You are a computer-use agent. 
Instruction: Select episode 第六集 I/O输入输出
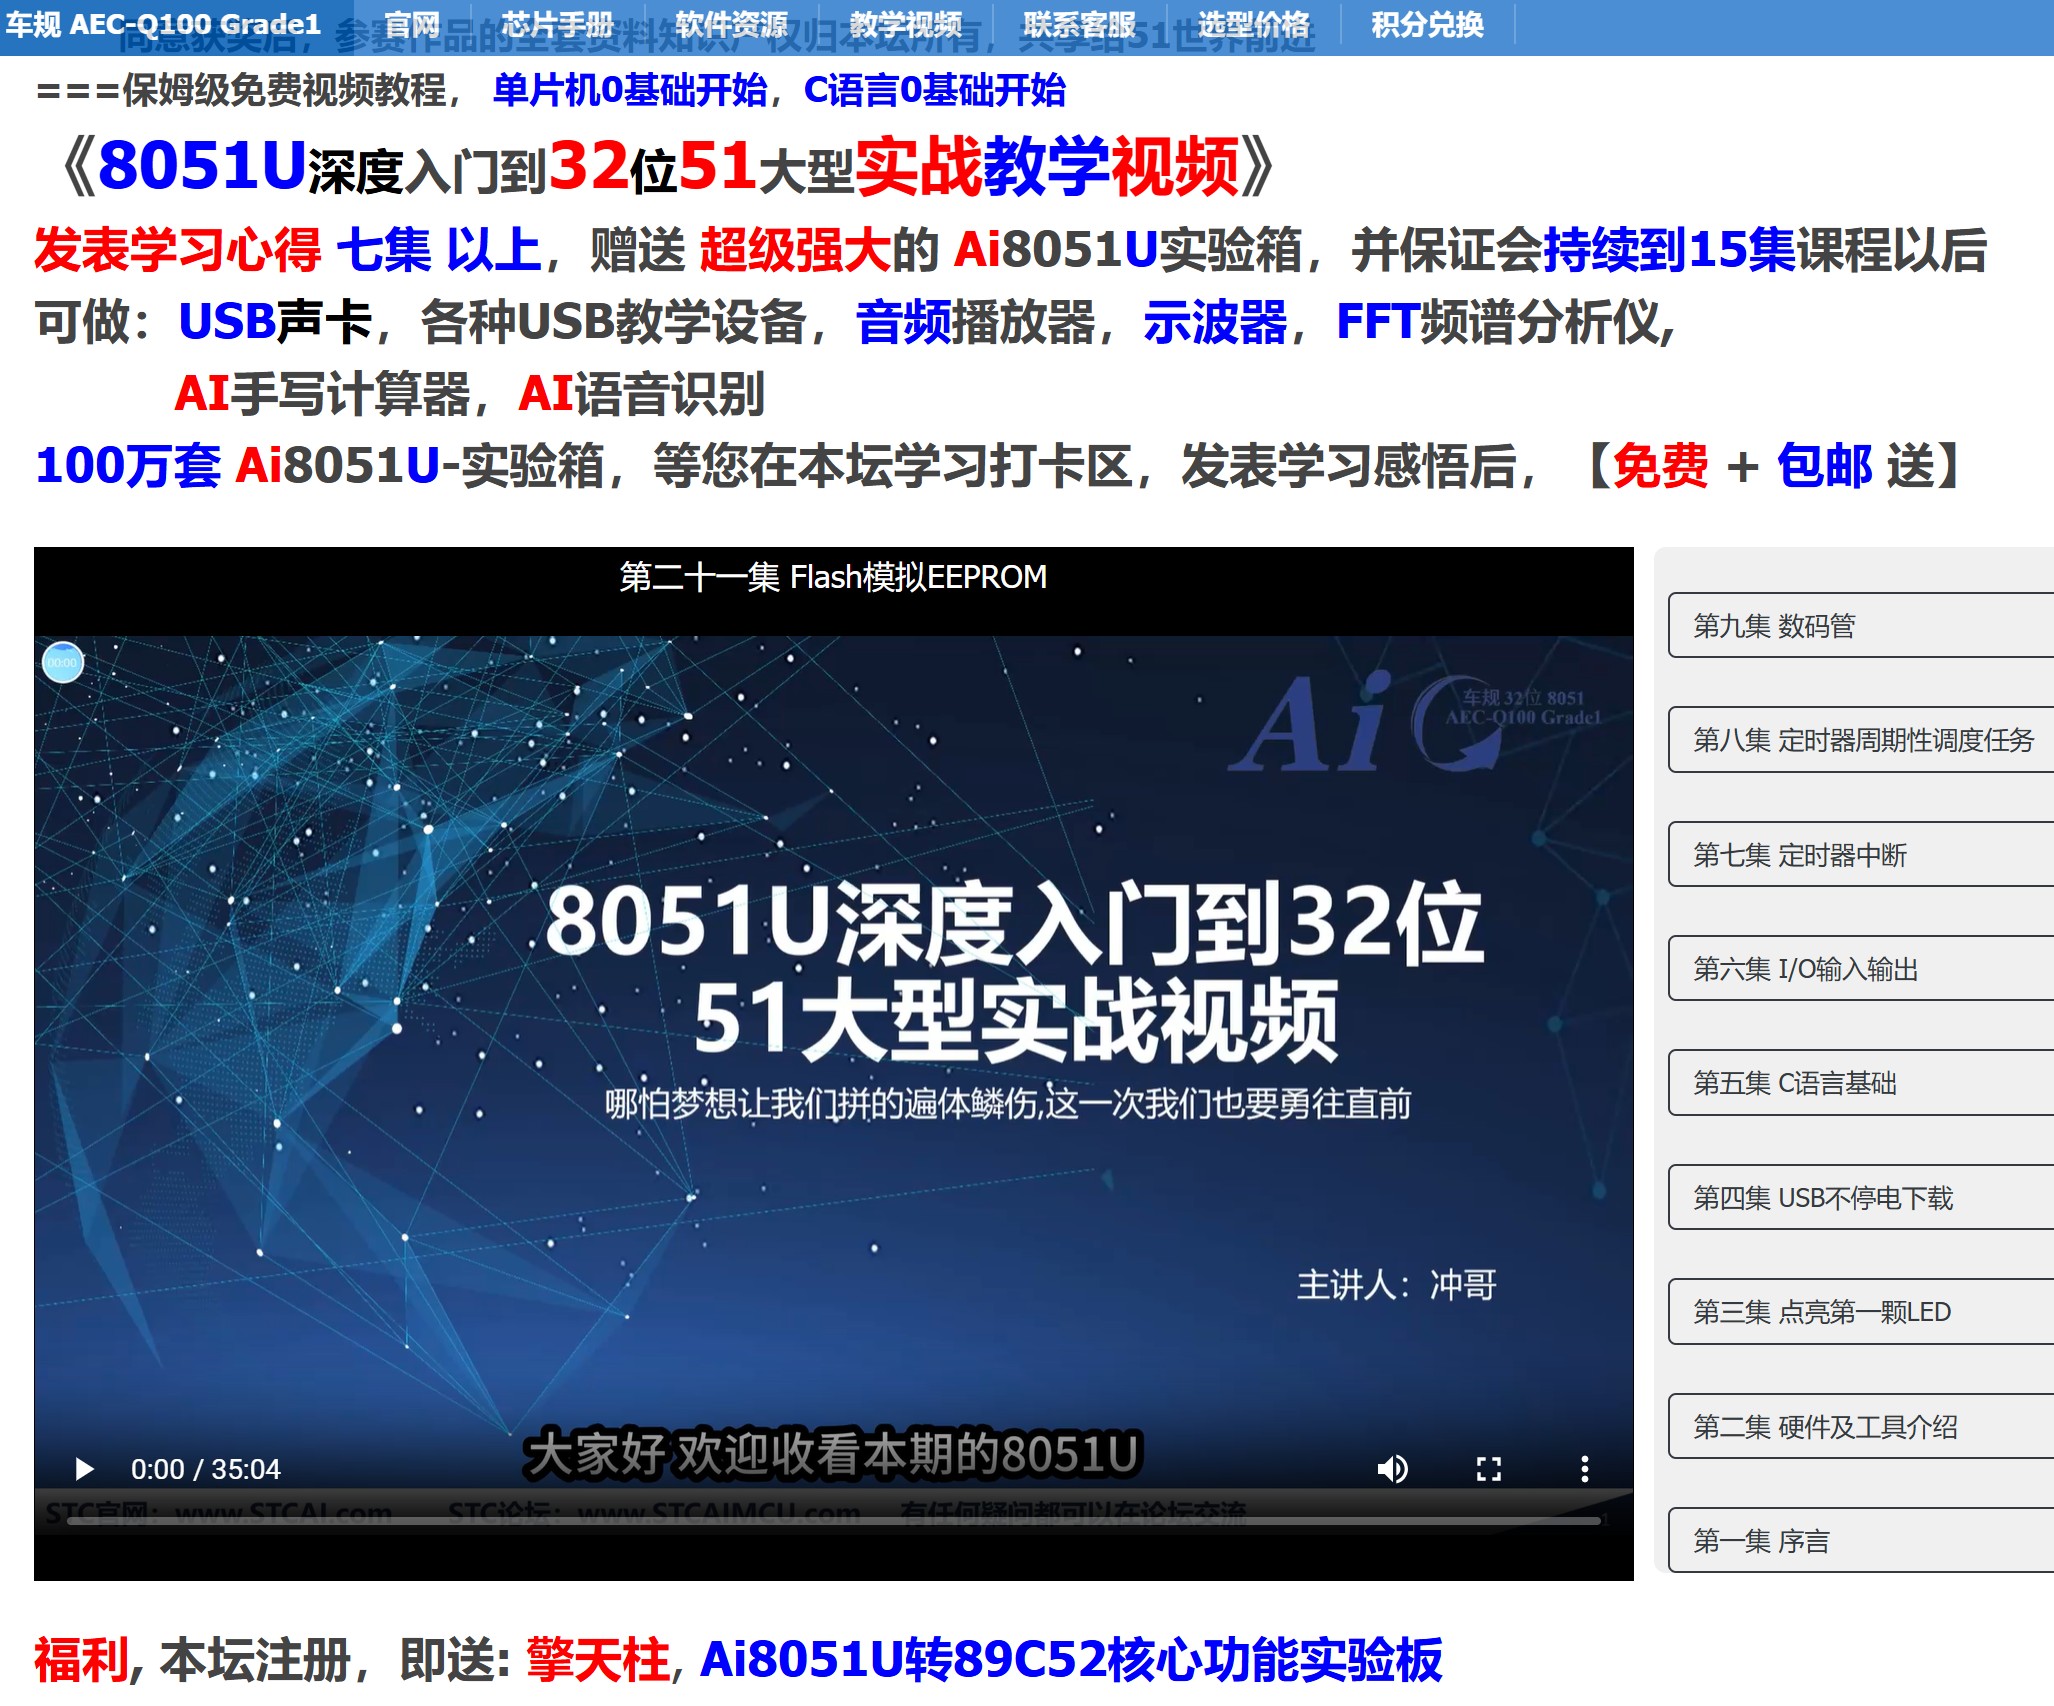coord(1861,969)
